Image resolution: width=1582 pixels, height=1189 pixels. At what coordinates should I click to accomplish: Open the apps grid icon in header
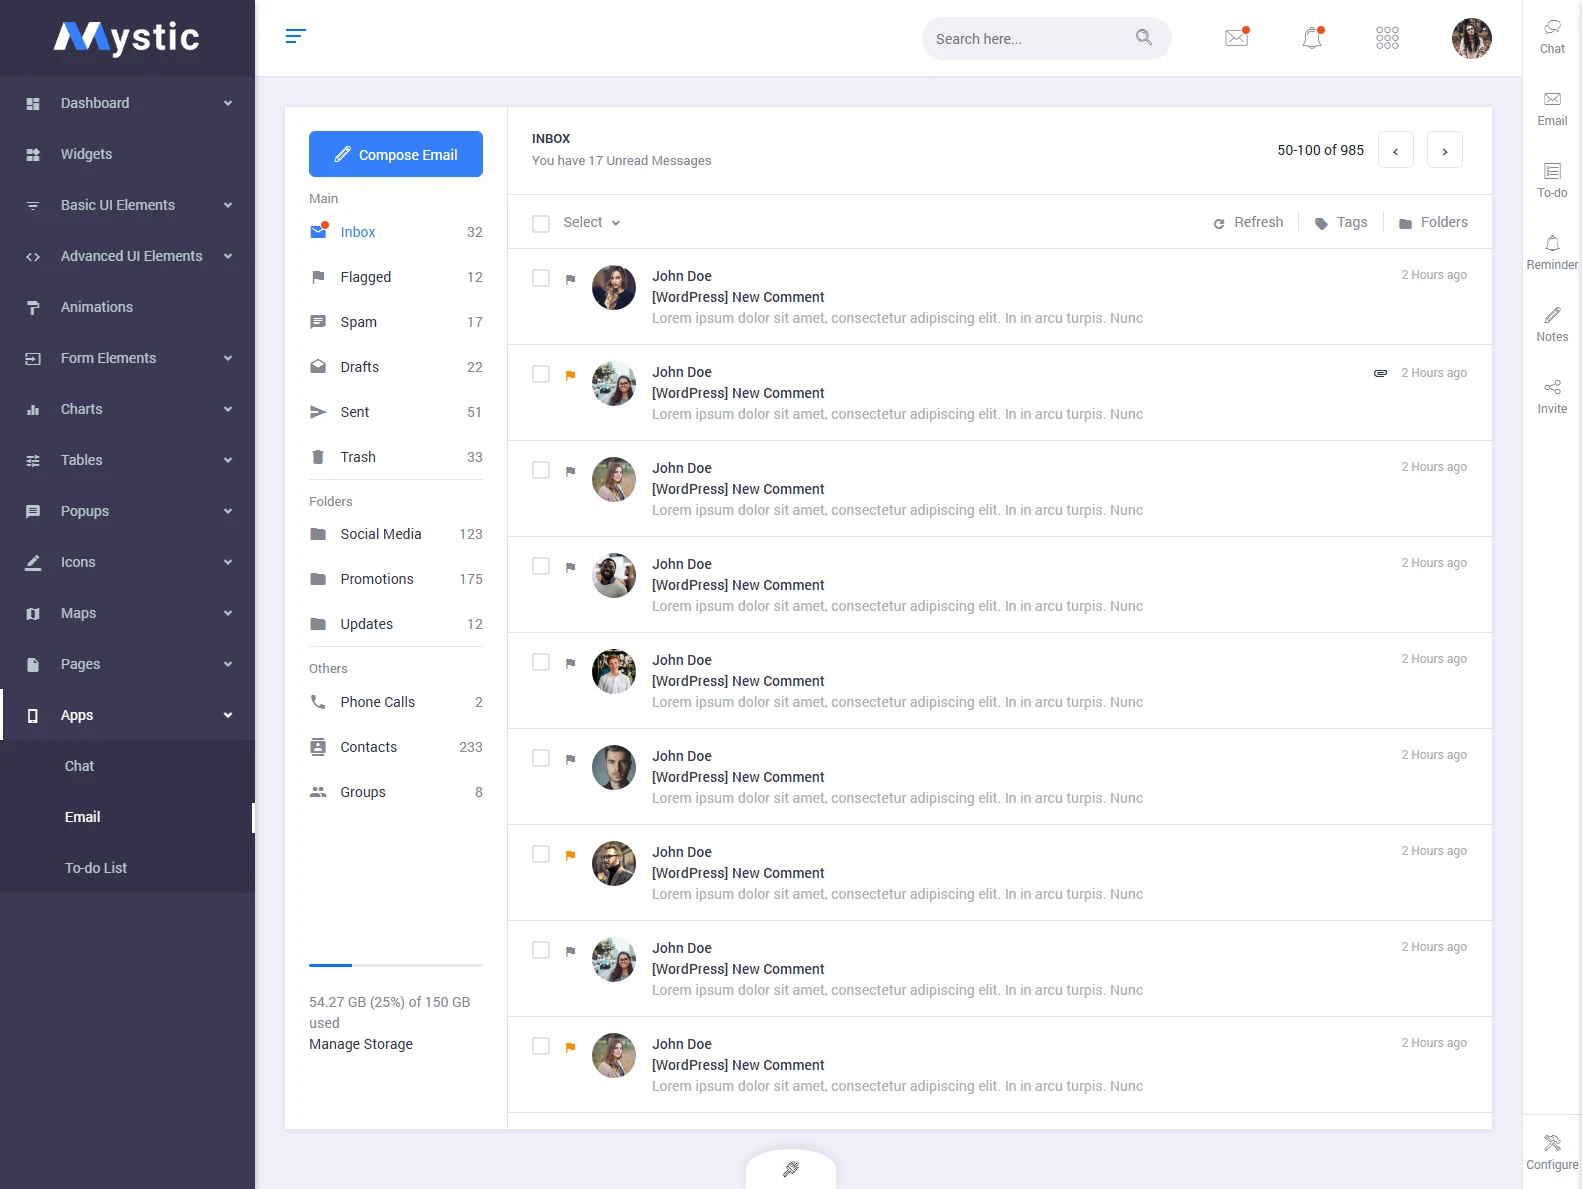click(1387, 38)
